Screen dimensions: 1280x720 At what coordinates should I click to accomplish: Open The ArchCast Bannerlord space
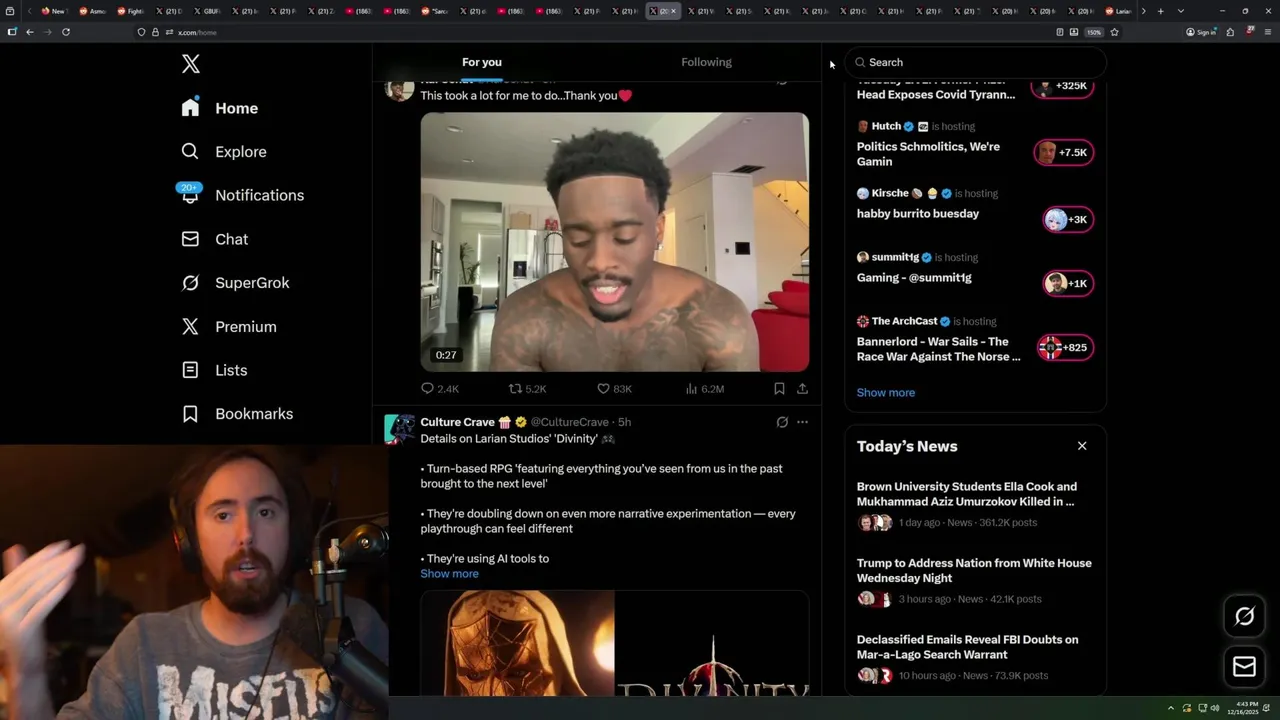click(x=938, y=349)
